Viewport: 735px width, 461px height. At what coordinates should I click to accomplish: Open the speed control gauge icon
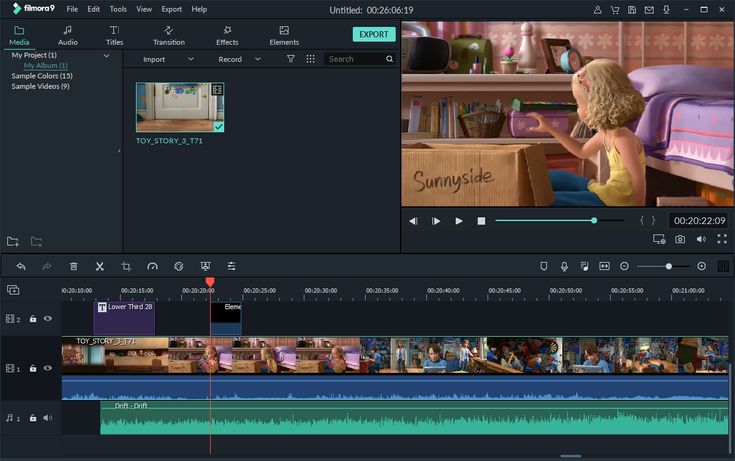point(152,266)
